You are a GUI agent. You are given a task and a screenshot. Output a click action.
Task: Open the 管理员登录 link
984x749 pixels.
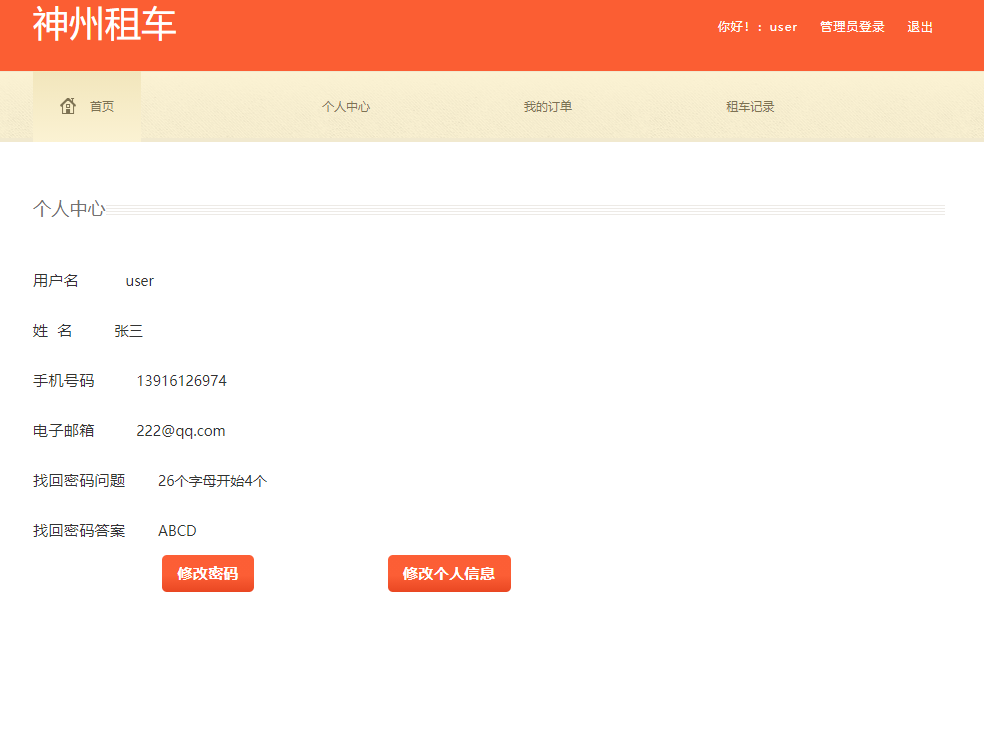[851, 27]
